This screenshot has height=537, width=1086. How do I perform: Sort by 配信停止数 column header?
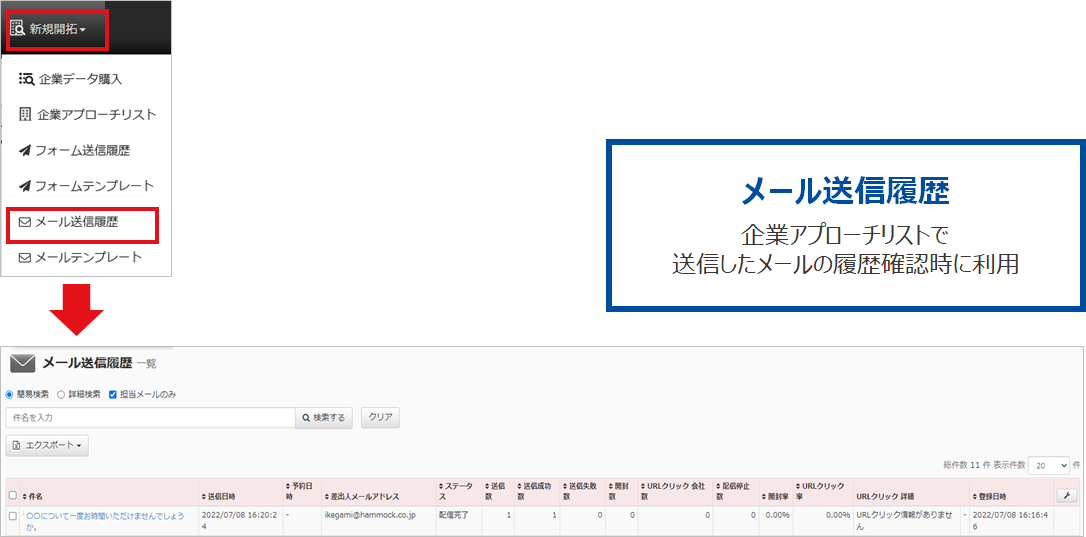[733, 491]
